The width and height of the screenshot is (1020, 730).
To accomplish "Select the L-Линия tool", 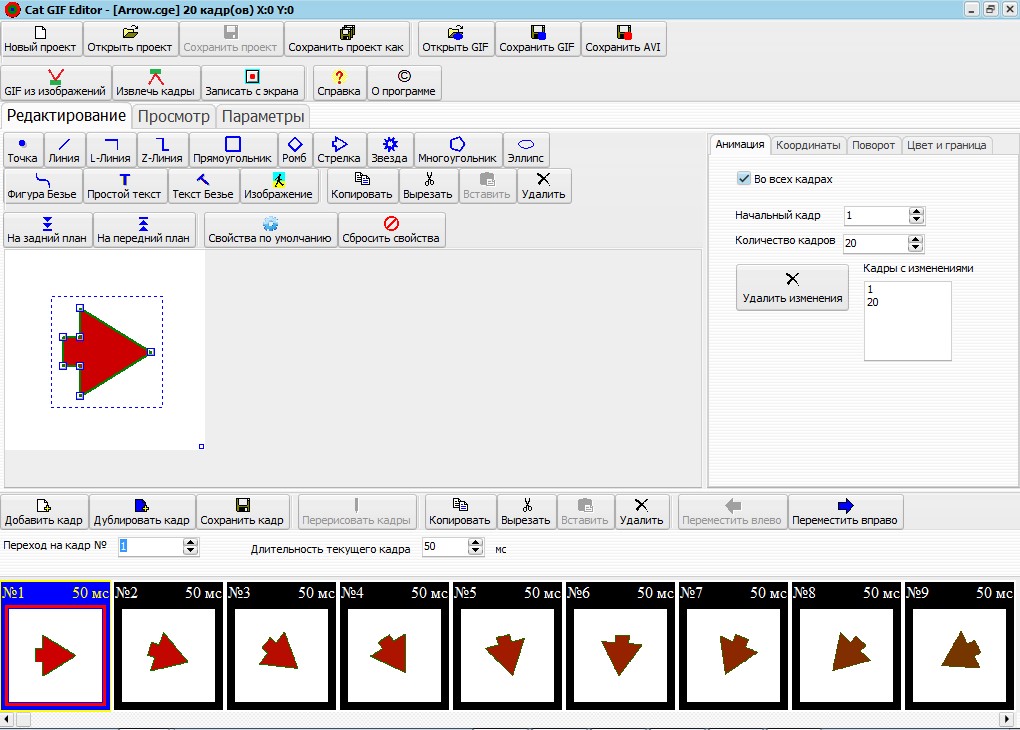I will [111, 150].
